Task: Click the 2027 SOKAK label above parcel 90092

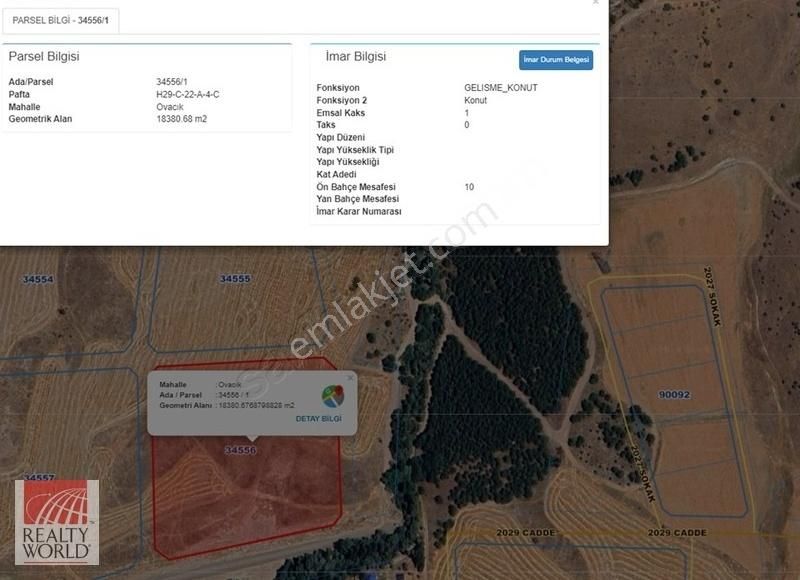Action: [711, 288]
